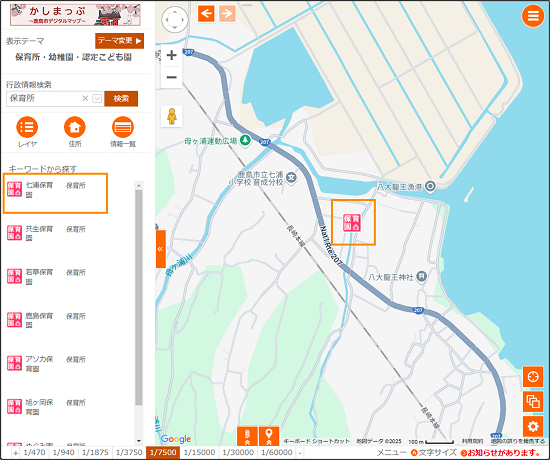This screenshot has height=460, width=550.
Task: Select the 1/30000 scale
Action: tap(238, 453)
